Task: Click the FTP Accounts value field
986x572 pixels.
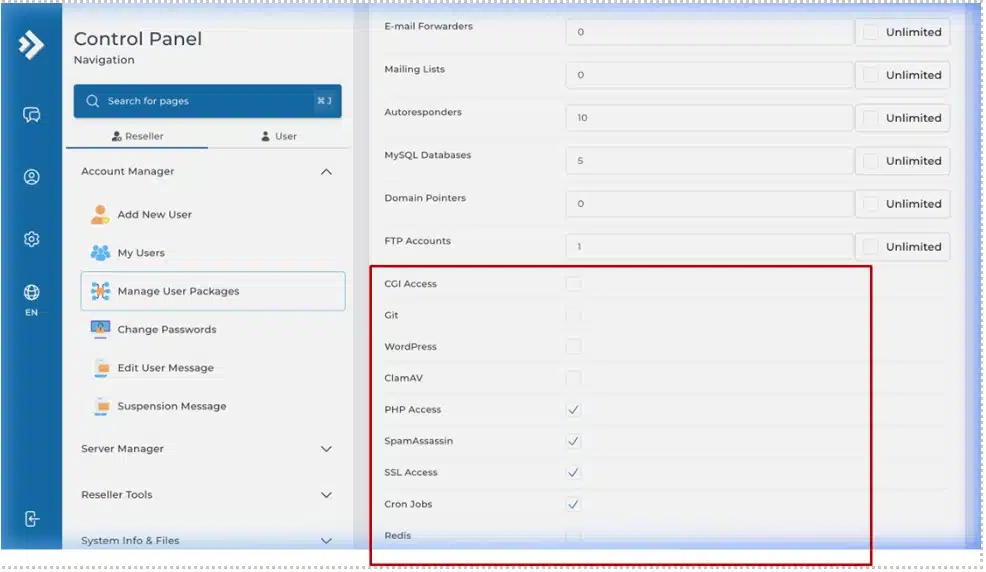Action: pyautogui.click(x=709, y=246)
